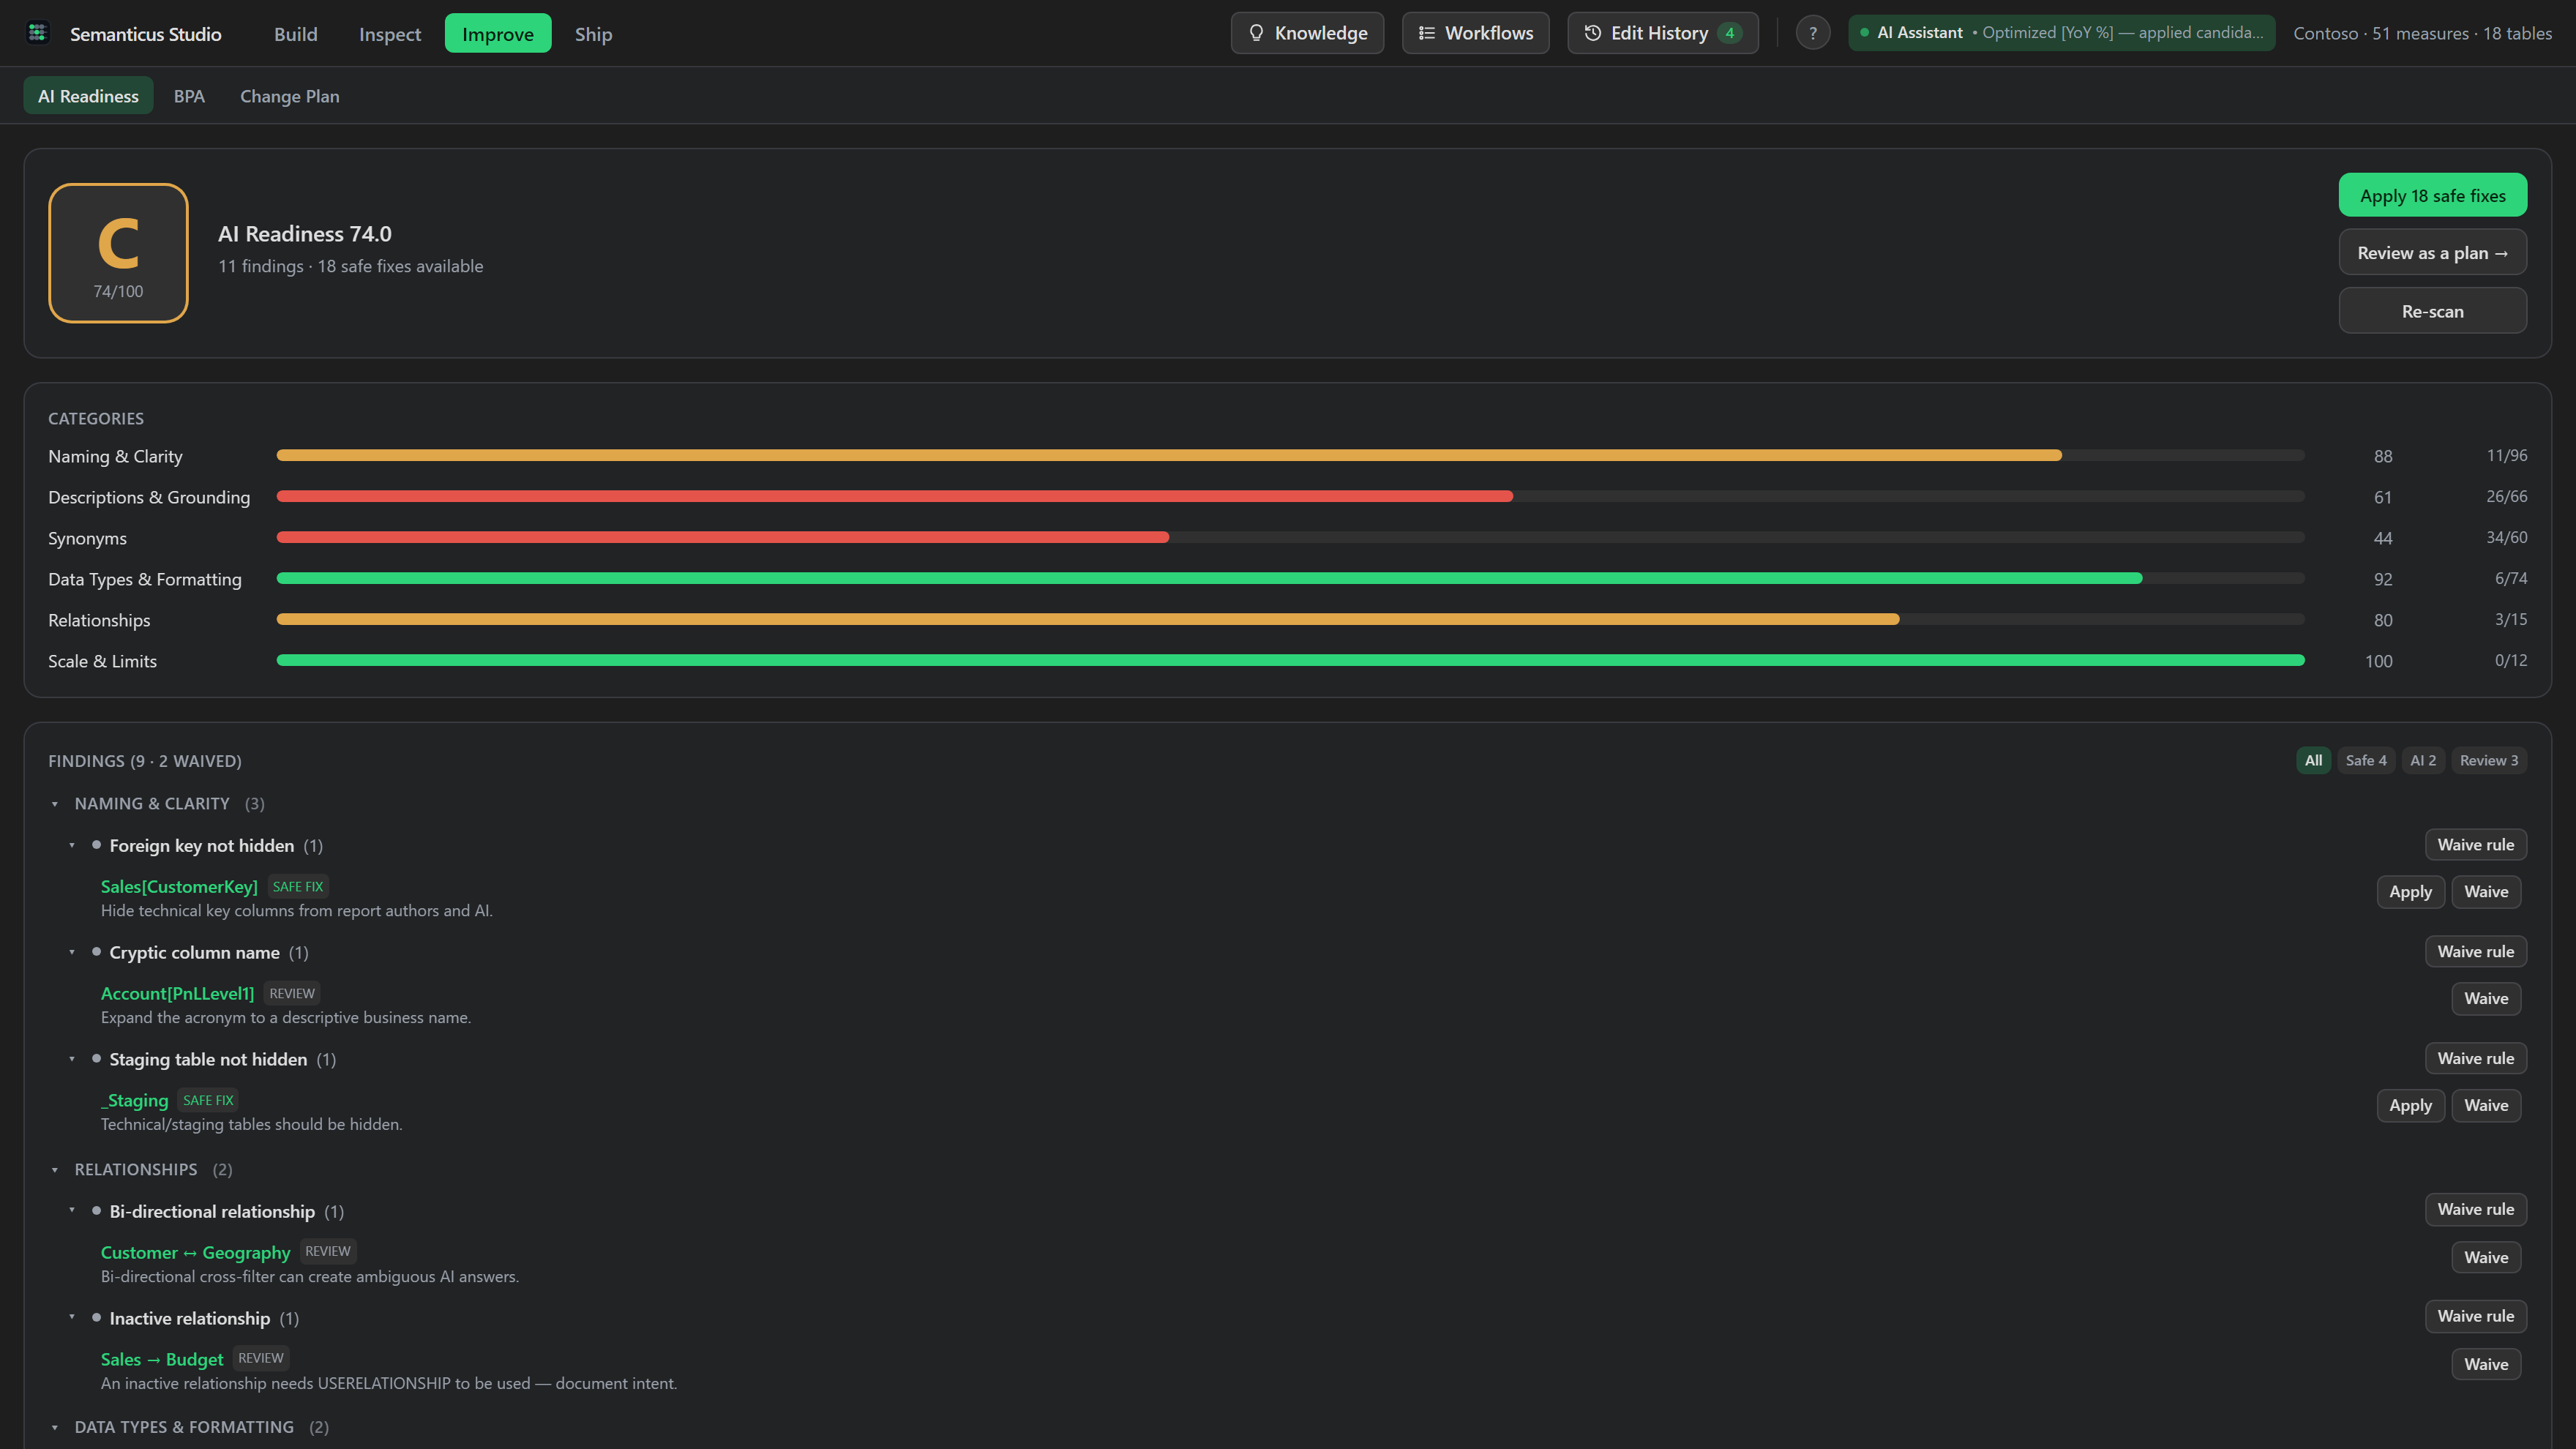Filter findings by AI 2
Screen dimensions: 2576x1449
(2423, 760)
